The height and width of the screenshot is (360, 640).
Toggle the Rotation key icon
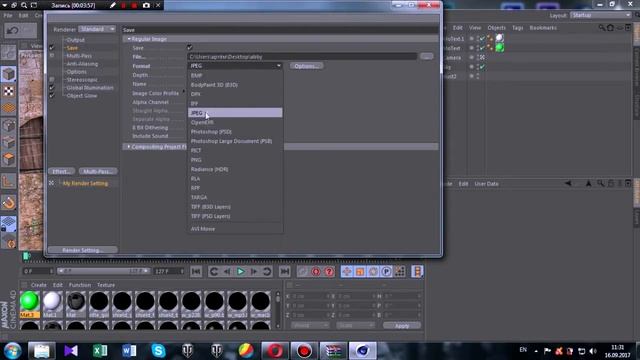(373, 271)
